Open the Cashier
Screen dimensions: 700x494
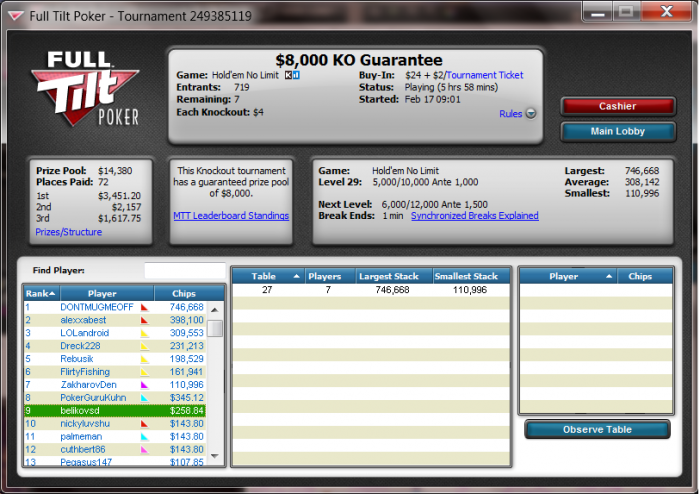[x=618, y=106]
